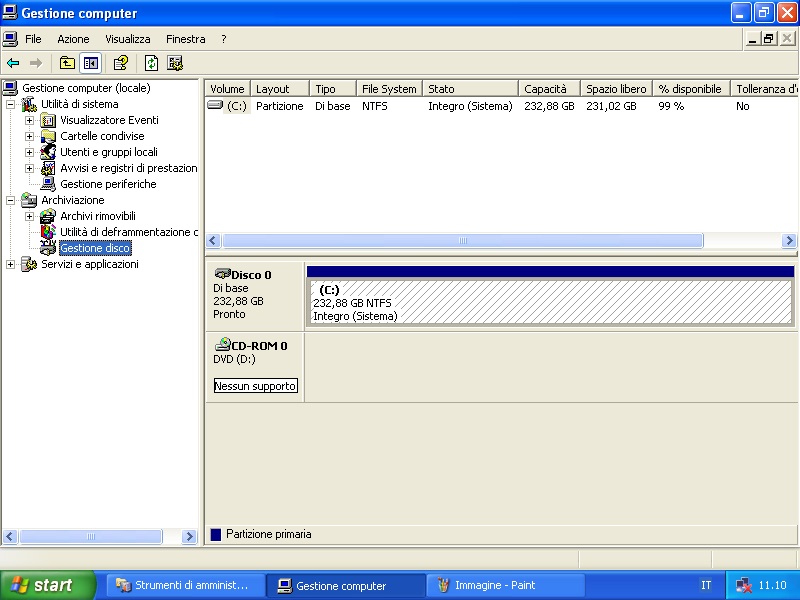Select the CD-ROM 0 drive icon
The width and height of the screenshot is (800, 600).
pyautogui.click(x=222, y=345)
